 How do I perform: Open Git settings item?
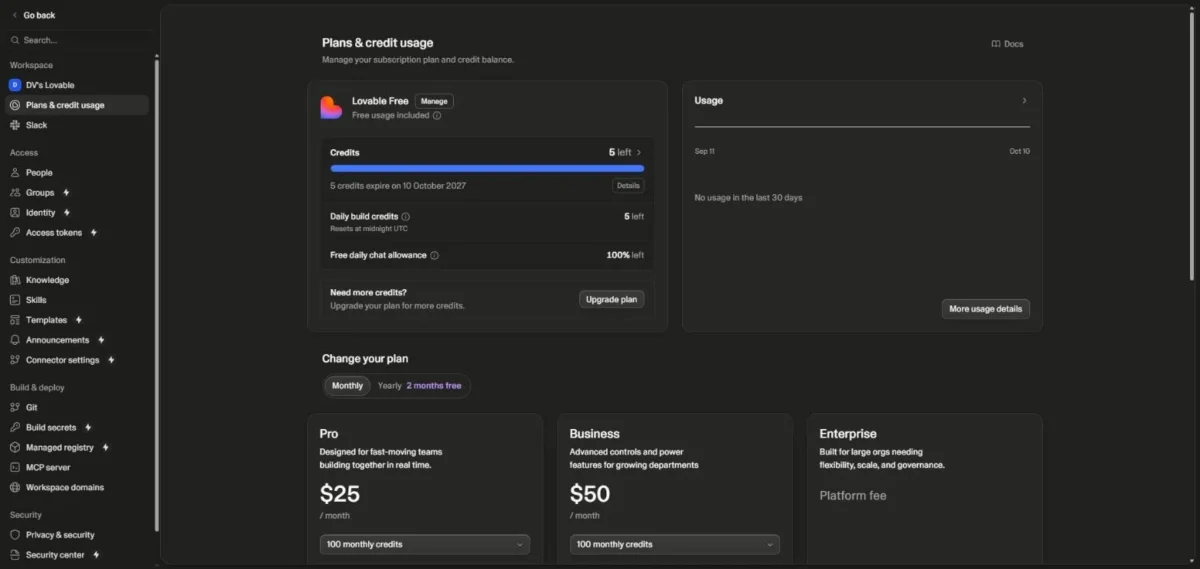tap(78, 407)
